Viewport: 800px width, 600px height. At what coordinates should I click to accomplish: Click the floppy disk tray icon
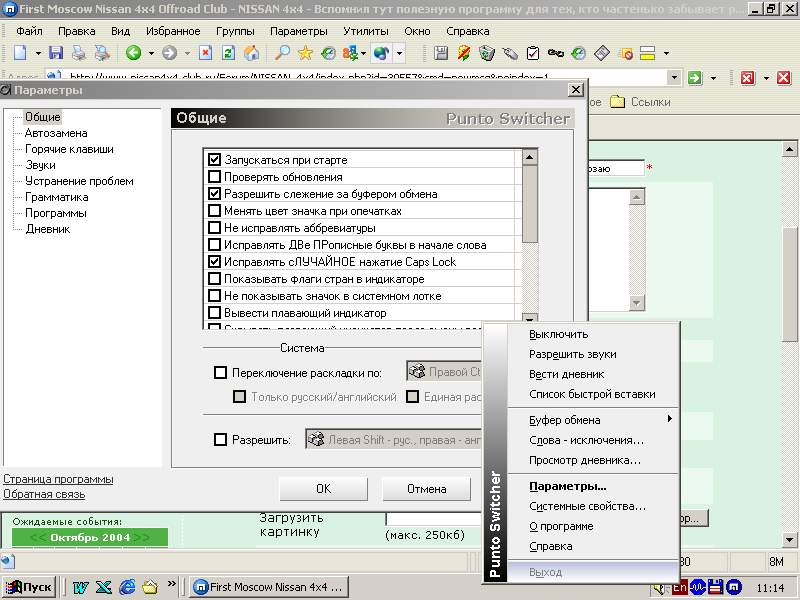click(715, 587)
